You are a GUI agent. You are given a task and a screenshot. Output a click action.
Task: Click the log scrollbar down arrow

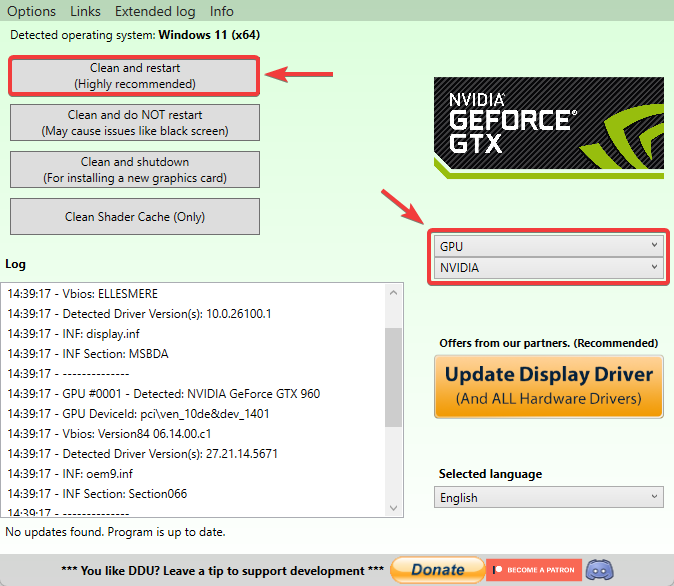click(x=393, y=509)
